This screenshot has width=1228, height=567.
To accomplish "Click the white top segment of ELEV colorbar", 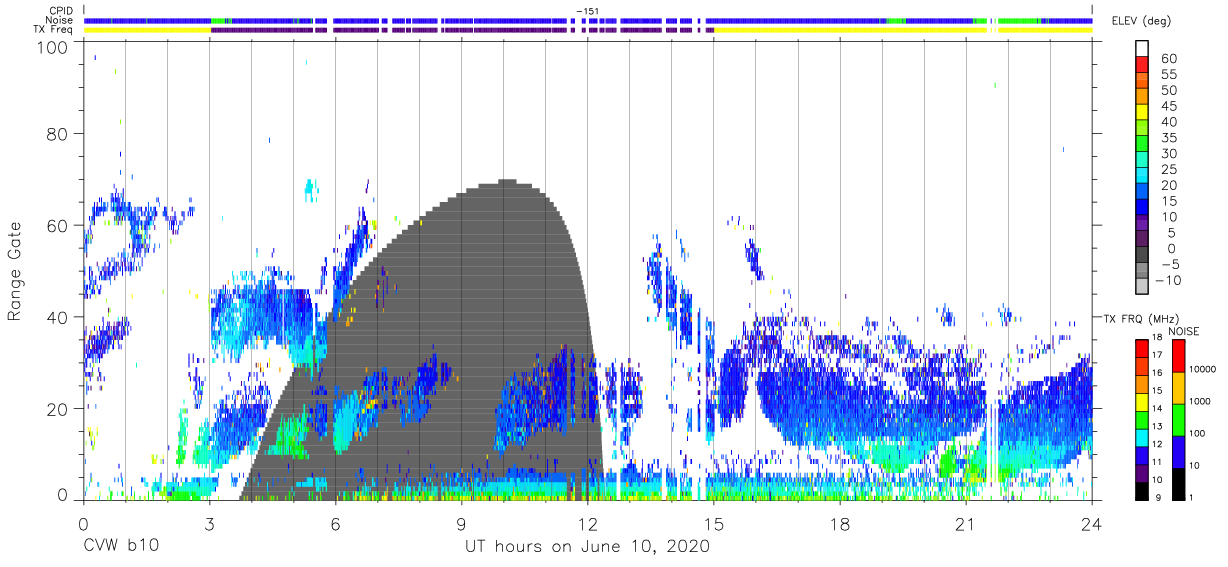I will coord(1142,49).
